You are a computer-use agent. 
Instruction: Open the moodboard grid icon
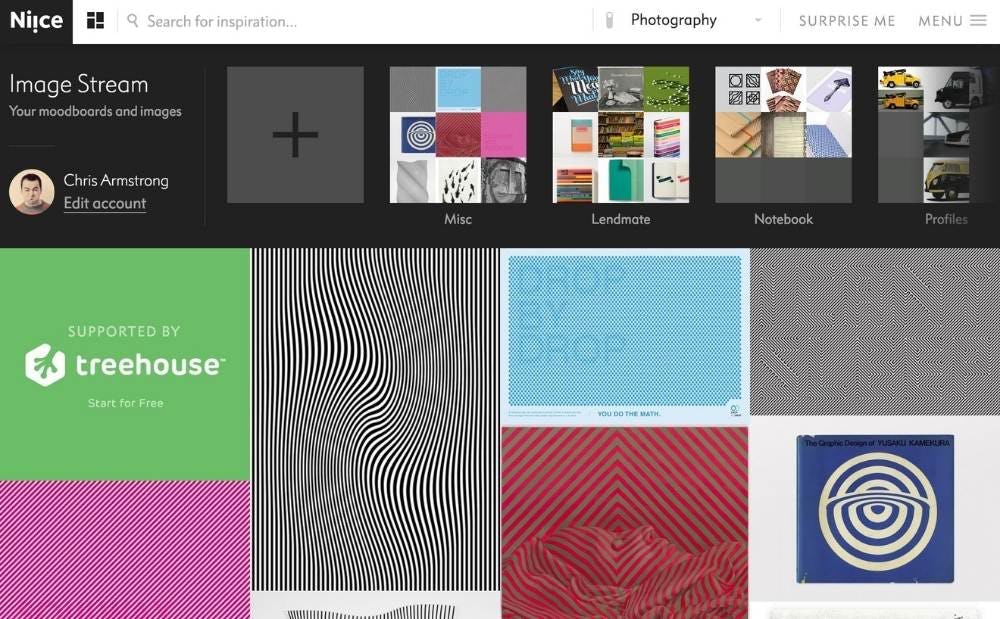pos(95,21)
